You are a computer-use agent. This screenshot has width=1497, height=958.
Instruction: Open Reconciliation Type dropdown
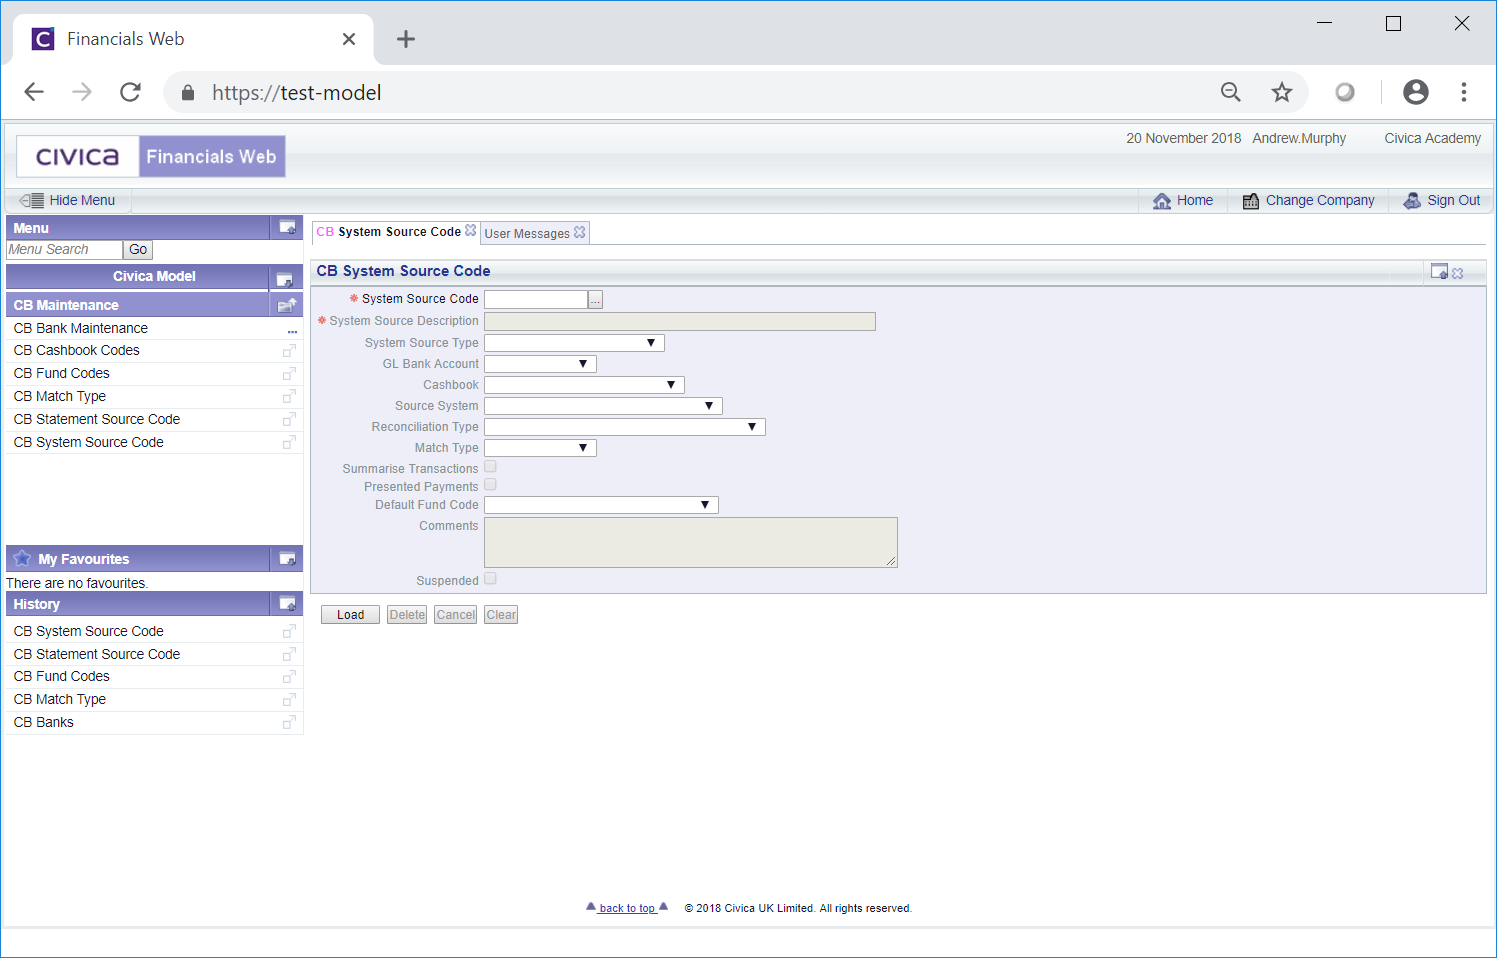625,427
